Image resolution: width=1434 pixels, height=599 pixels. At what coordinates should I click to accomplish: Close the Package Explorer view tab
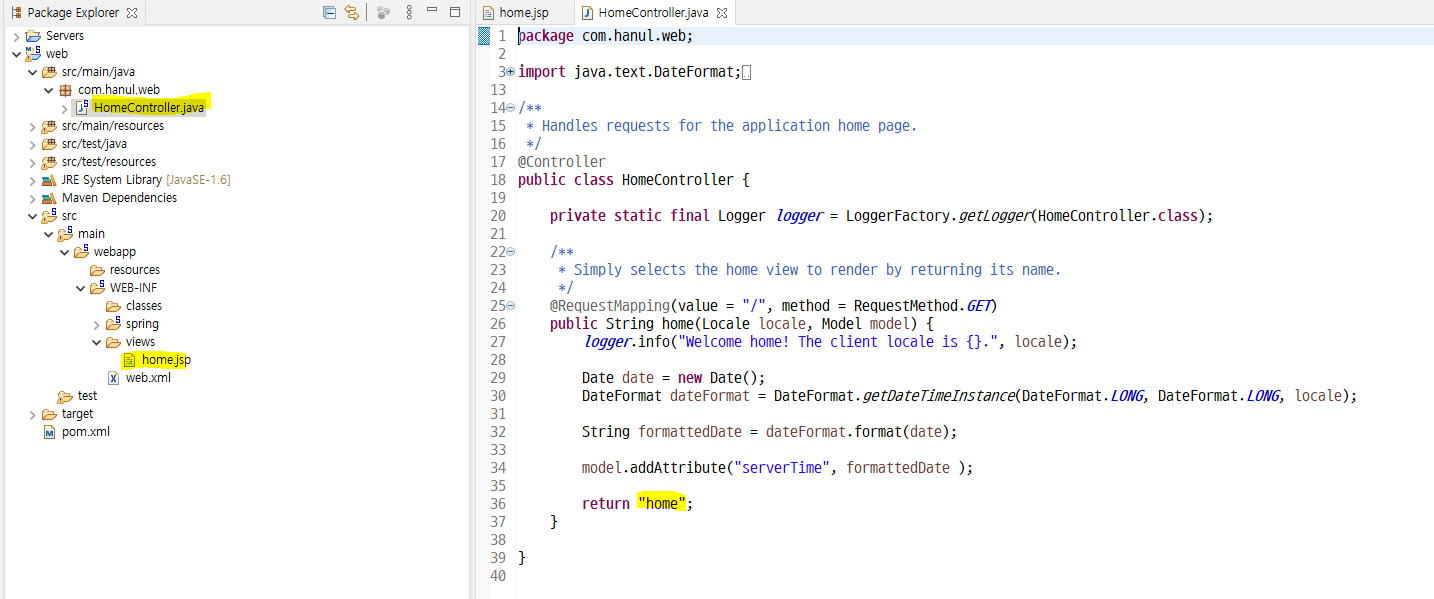point(132,13)
